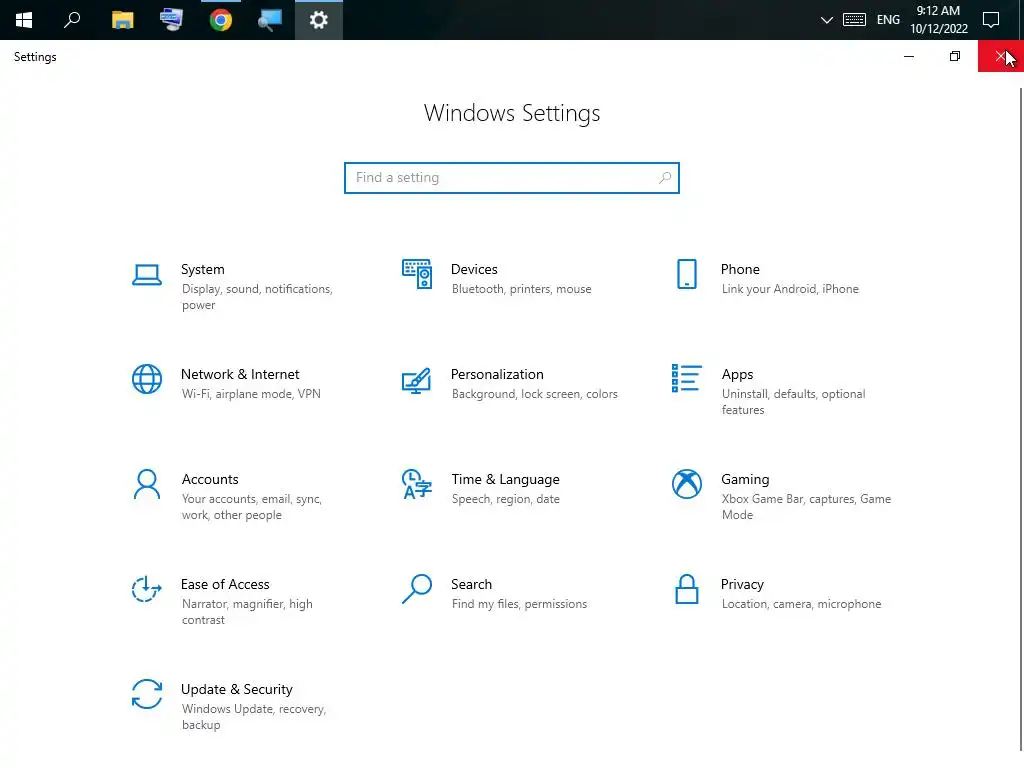This screenshot has width=1024, height=768.
Task: Click the Personalization heading
Action: (x=497, y=374)
